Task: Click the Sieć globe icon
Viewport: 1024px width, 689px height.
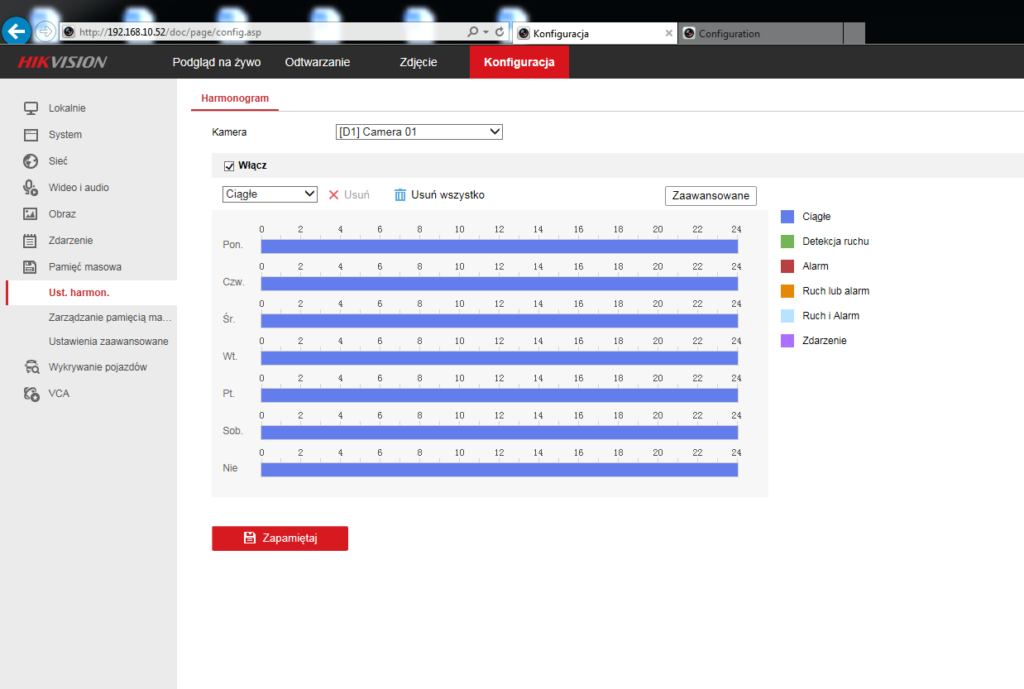Action: [x=31, y=161]
